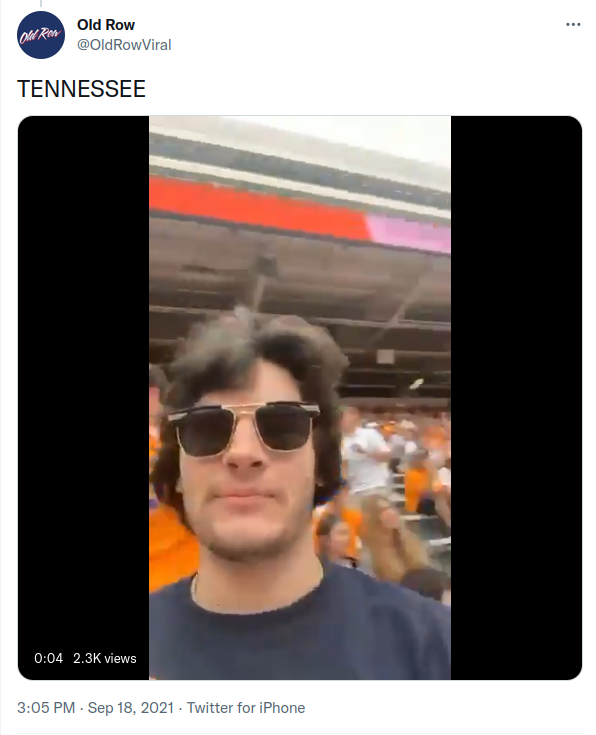Viewport: 596px width, 735px height.
Task: Visit the @OldRowViral handle link
Action: tap(124, 45)
